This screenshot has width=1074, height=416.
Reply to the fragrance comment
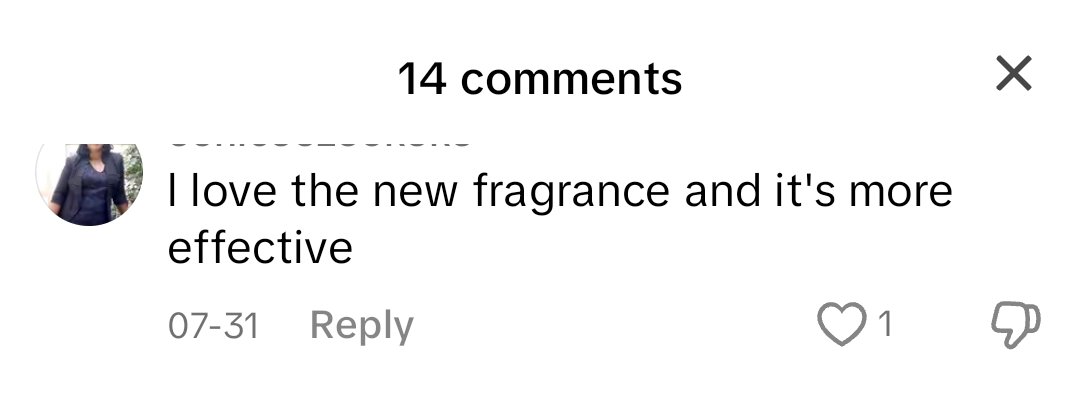[x=362, y=325]
